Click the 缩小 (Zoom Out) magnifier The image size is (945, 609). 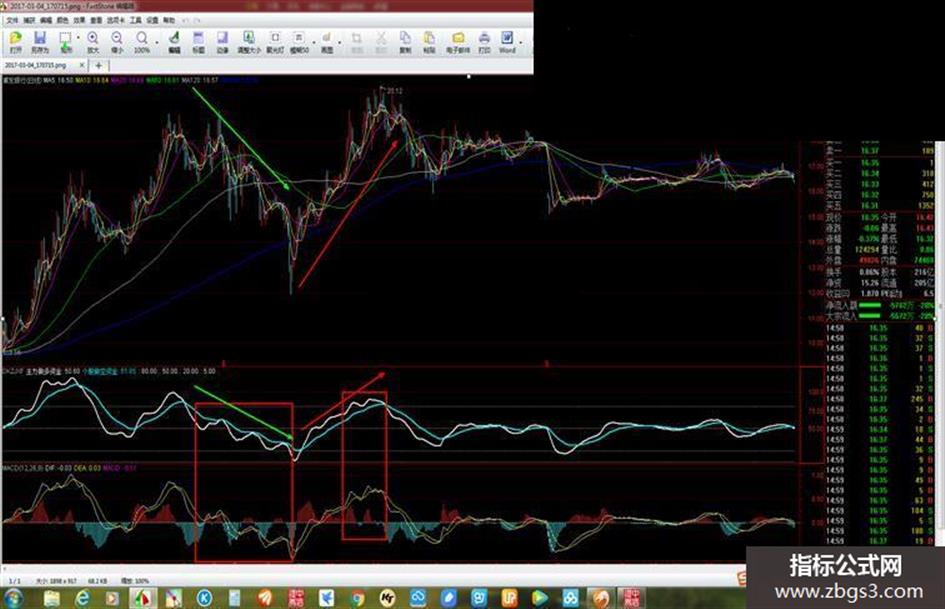tap(117, 42)
